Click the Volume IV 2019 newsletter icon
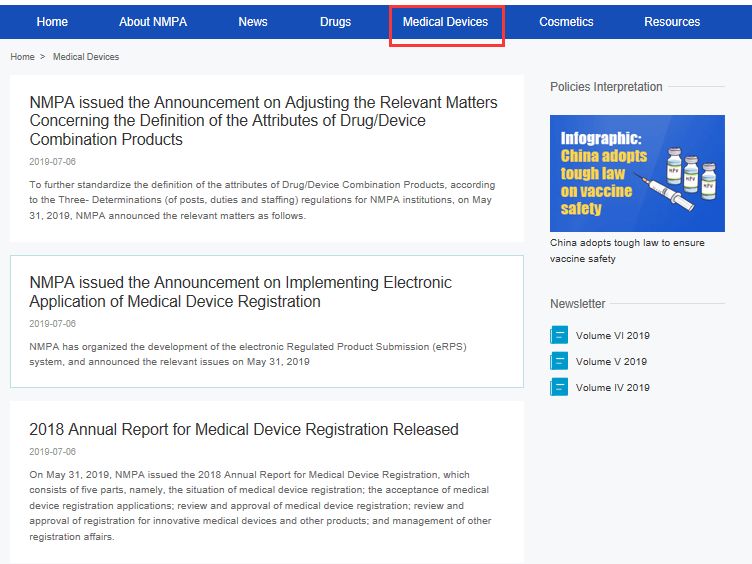Viewport: 752px width, 564px height. pos(559,388)
